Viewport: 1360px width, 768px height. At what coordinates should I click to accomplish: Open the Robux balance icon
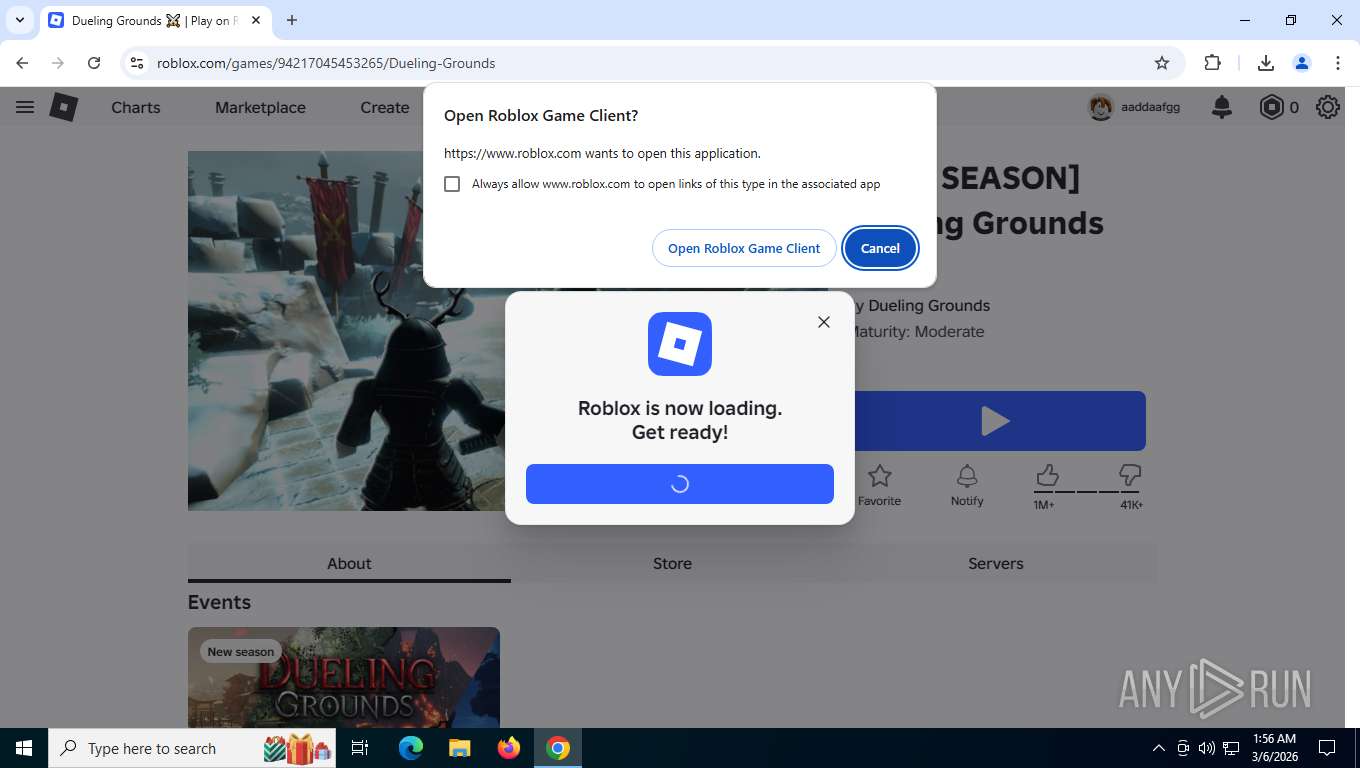pos(1271,107)
